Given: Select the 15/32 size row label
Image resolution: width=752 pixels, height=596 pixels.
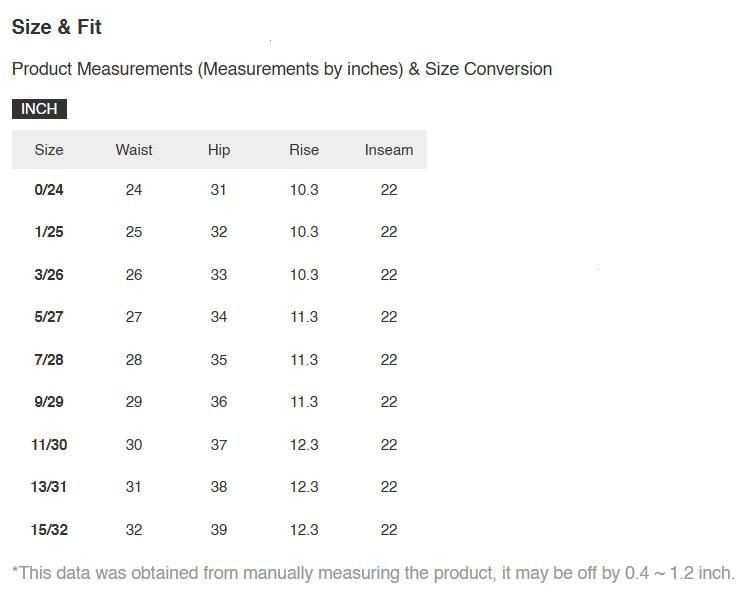Looking at the screenshot, I should point(49,530).
